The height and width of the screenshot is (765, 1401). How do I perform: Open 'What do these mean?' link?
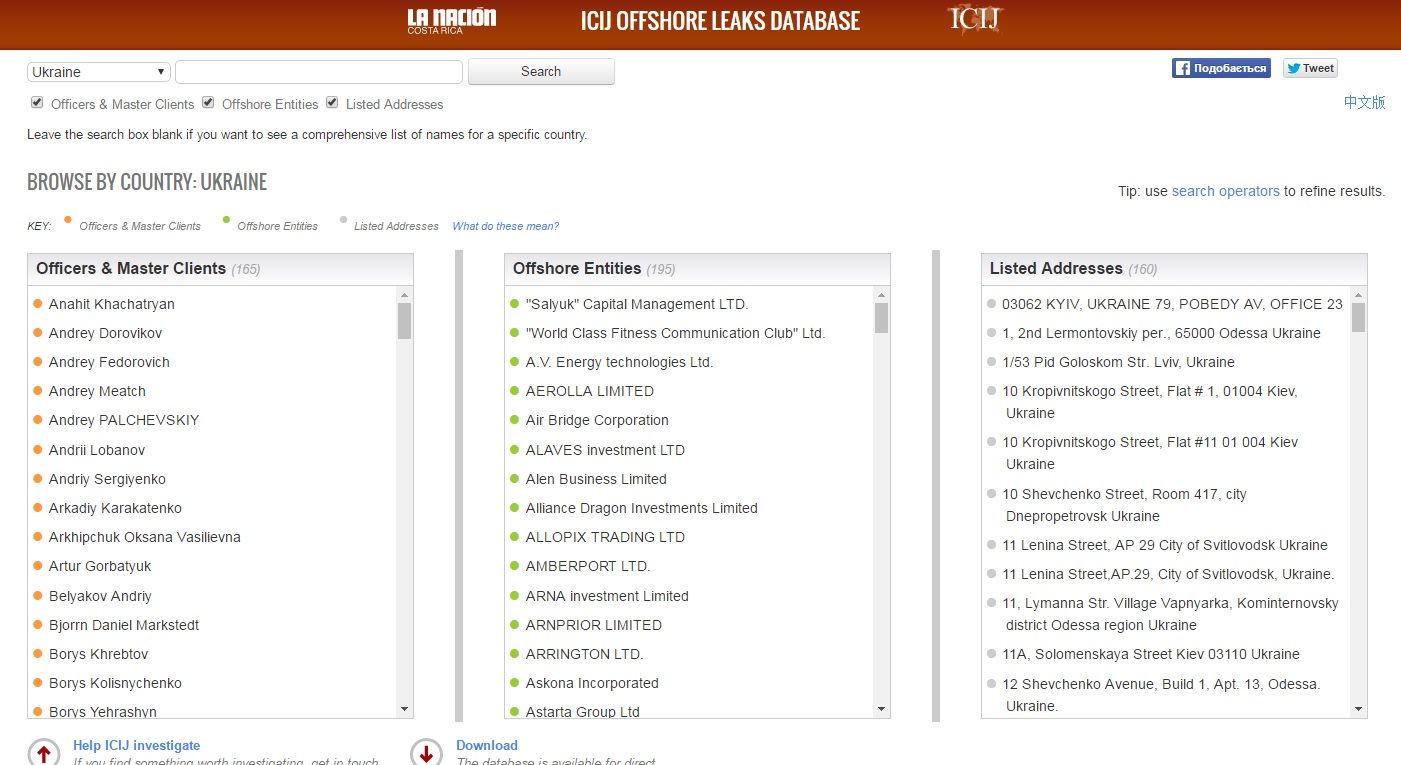click(x=505, y=226)
